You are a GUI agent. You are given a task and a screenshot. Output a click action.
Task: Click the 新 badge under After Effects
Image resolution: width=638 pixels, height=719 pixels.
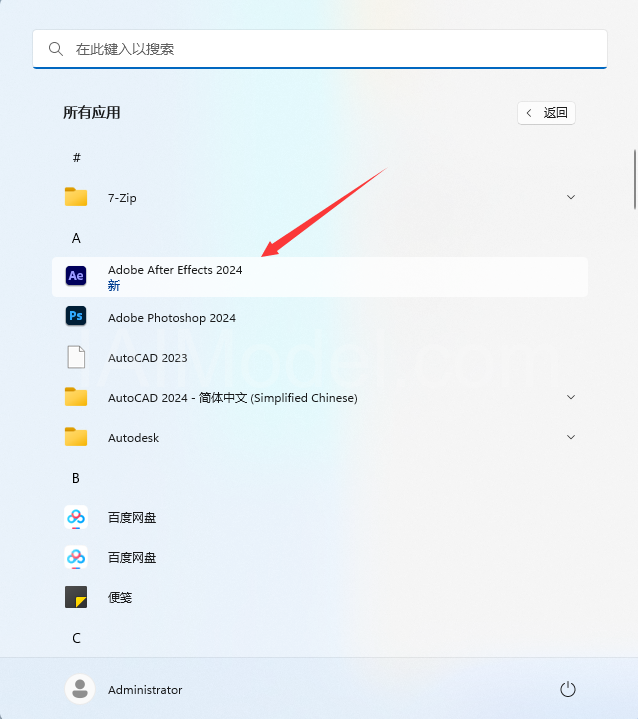click(114, 286)
